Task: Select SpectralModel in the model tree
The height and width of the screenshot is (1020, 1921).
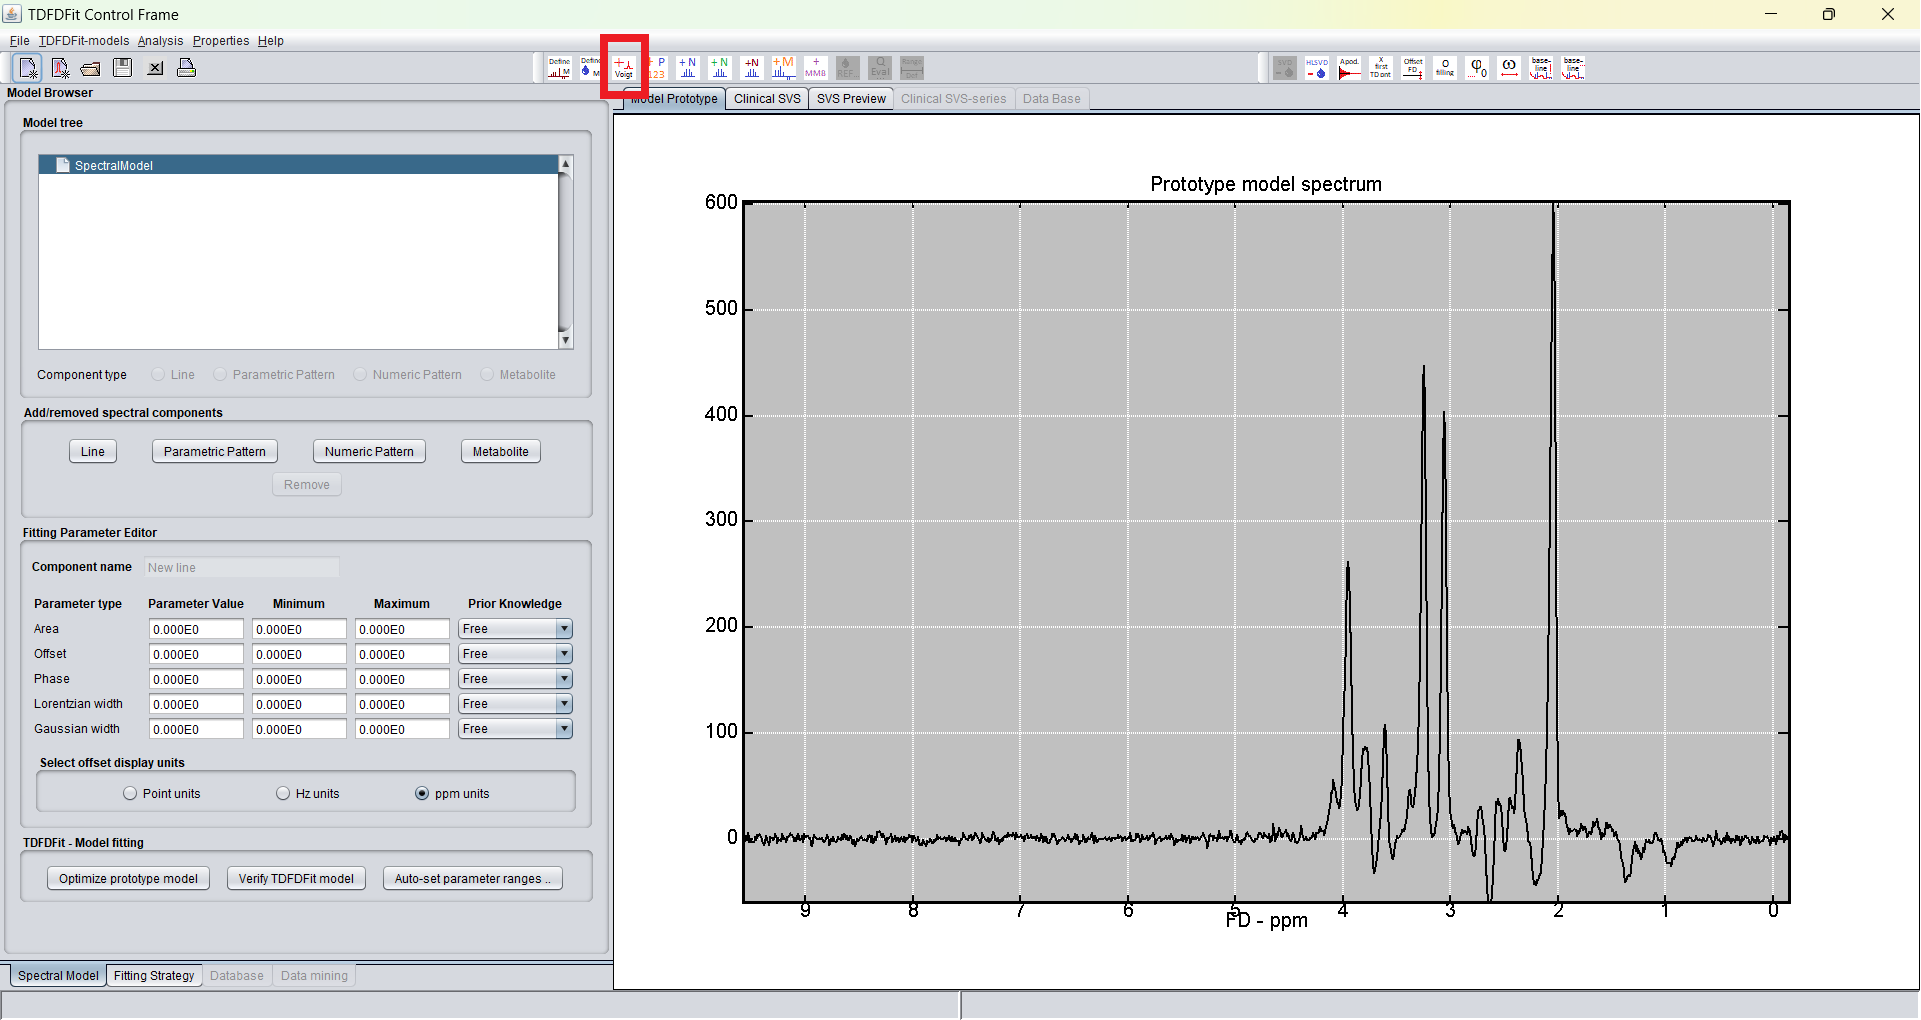Action: tap(298, 165)
